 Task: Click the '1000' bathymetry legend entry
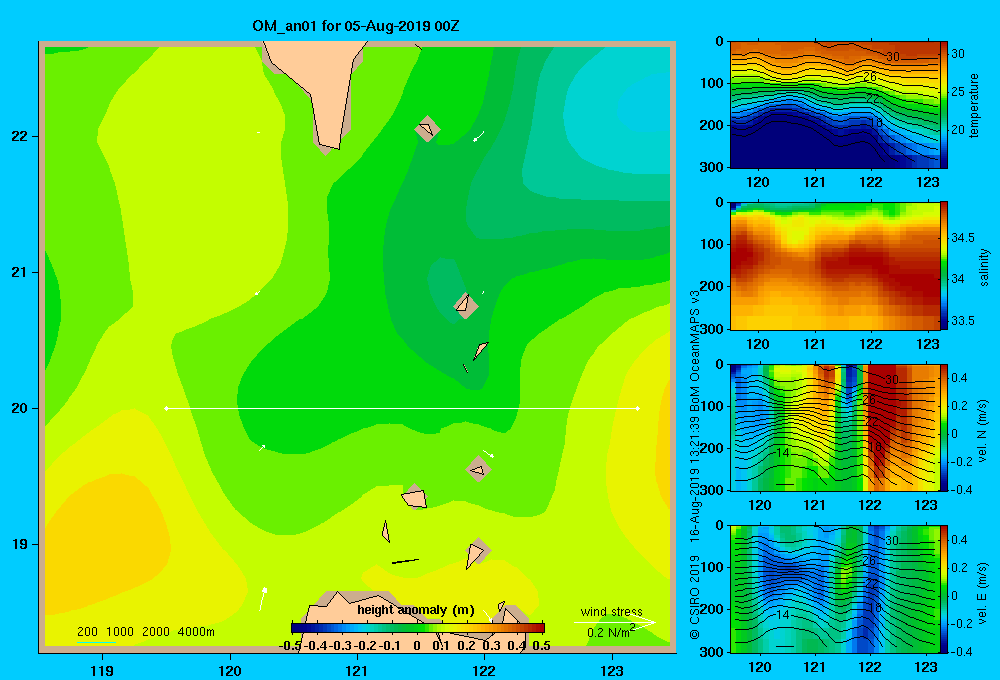(120, 632)
